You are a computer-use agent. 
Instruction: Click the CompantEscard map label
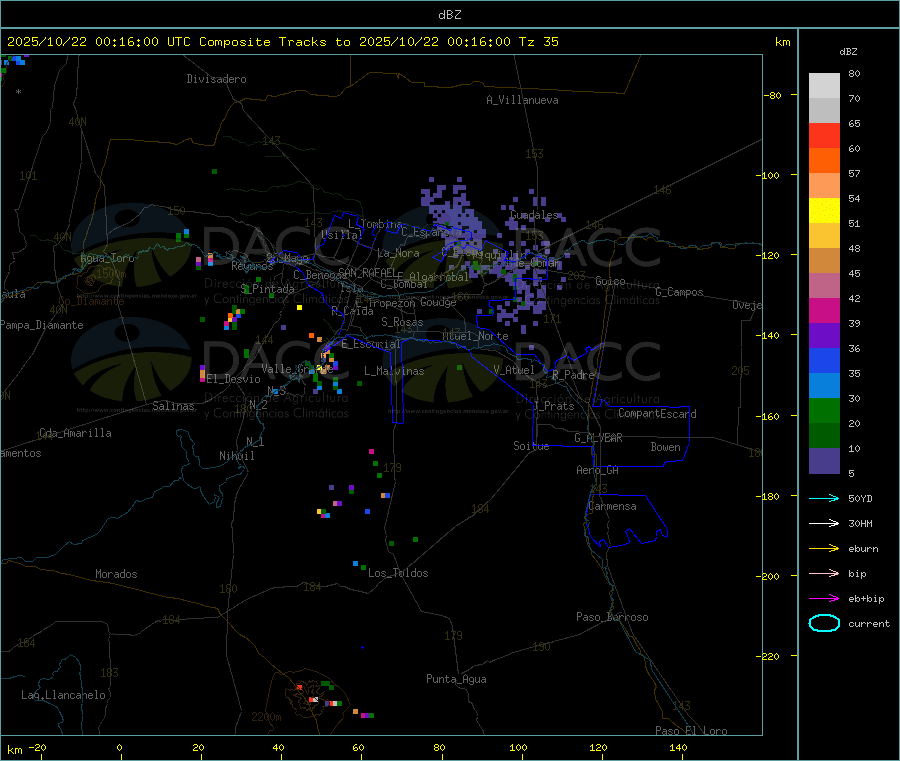(657, 414)
